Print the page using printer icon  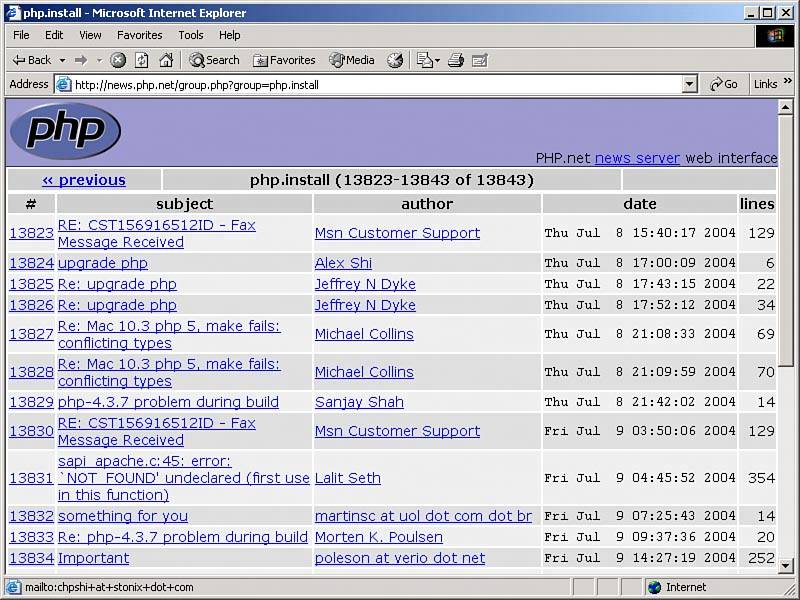456,60
